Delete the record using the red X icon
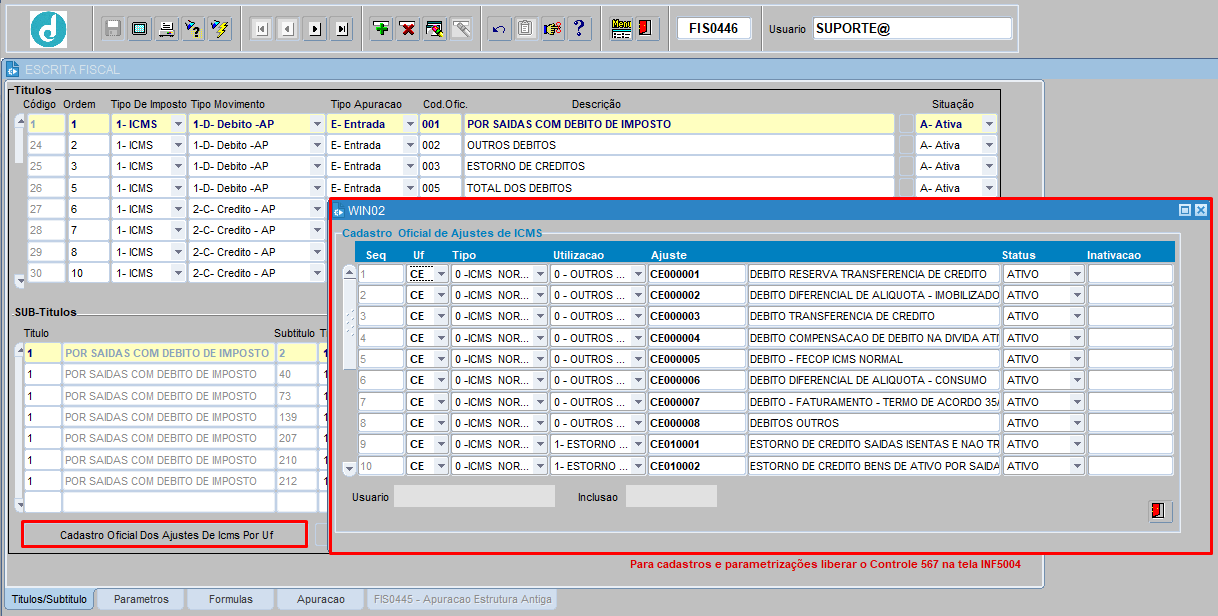 [405, 28]
